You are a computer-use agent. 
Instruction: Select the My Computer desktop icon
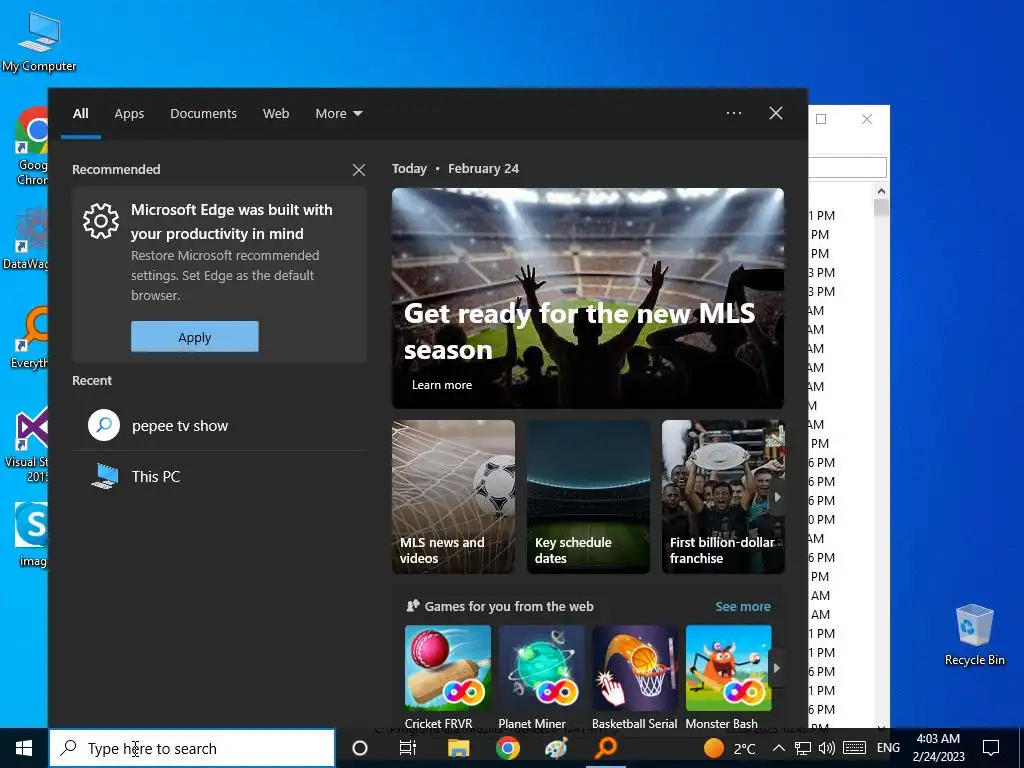[x=39, y=42]
